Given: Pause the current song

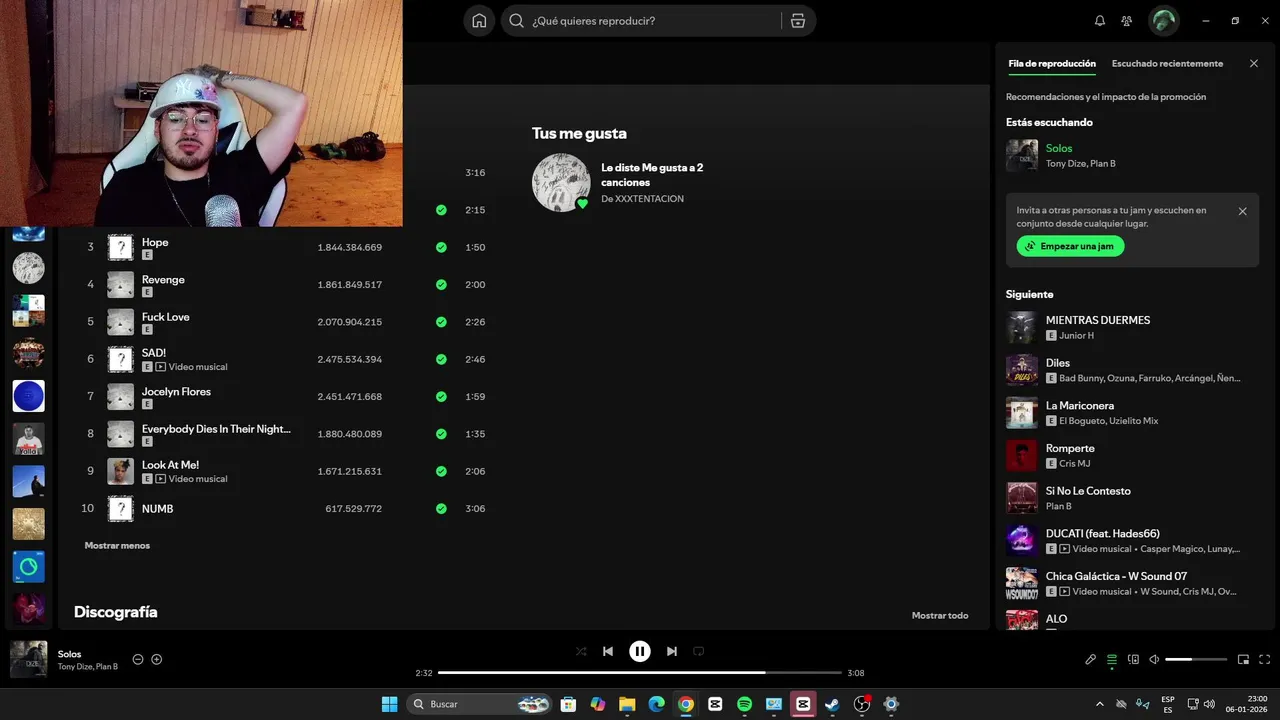Looking at the screenshot, I should click(640, 651).
